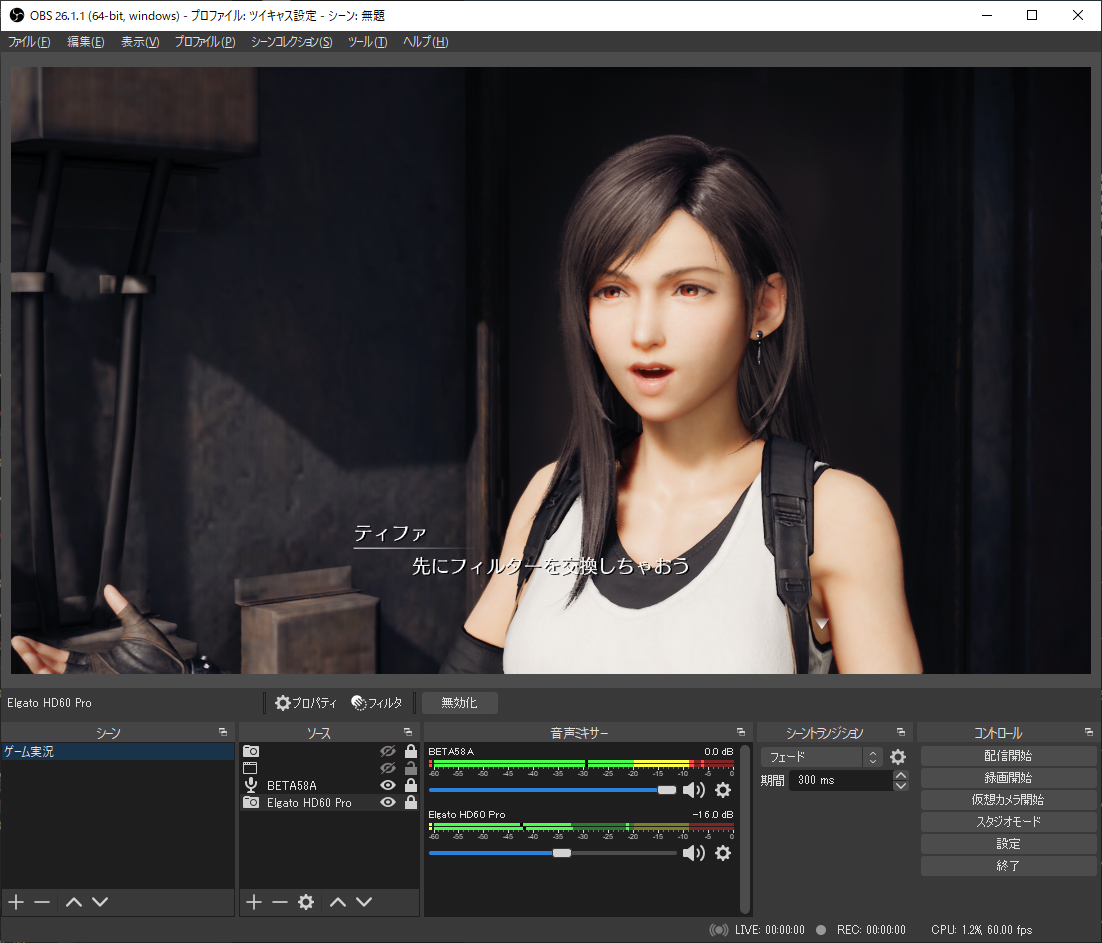Select the Elgato HD60 Pro name in ソース list
The width and height of the screenshot is (1102, 943).
click(309, 802)
